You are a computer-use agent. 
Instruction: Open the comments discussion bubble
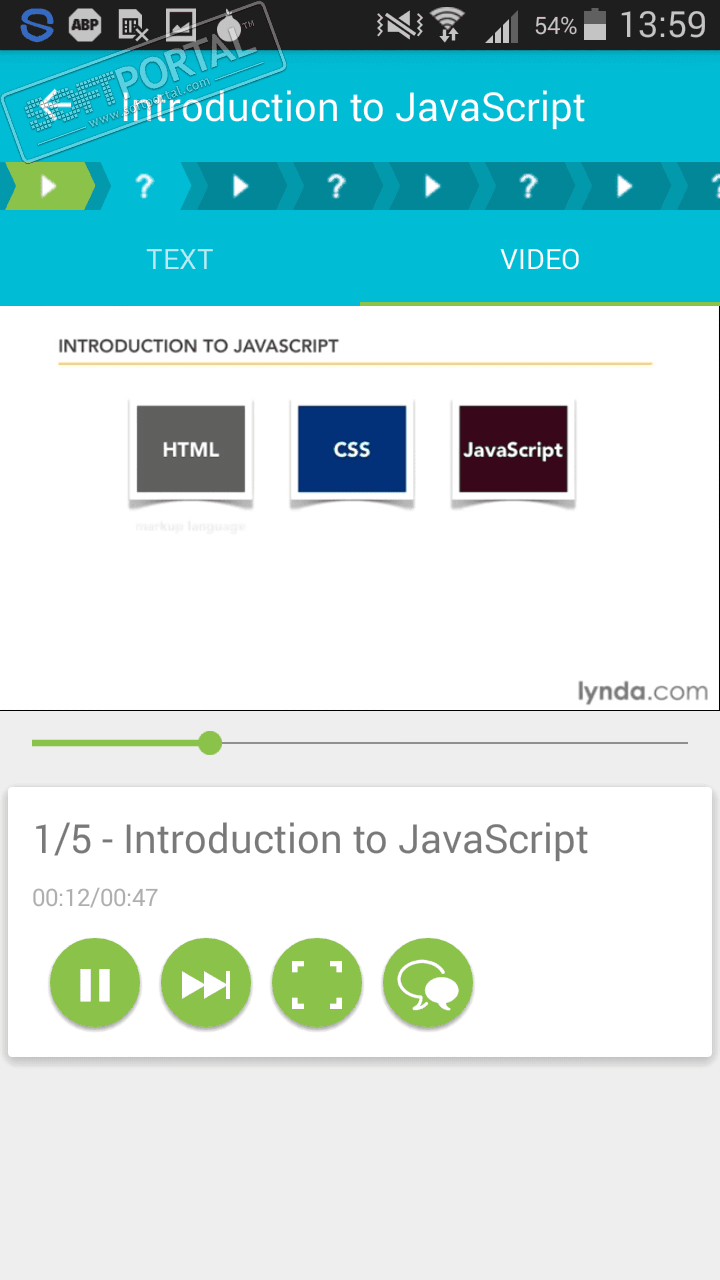tap(428, 985)
